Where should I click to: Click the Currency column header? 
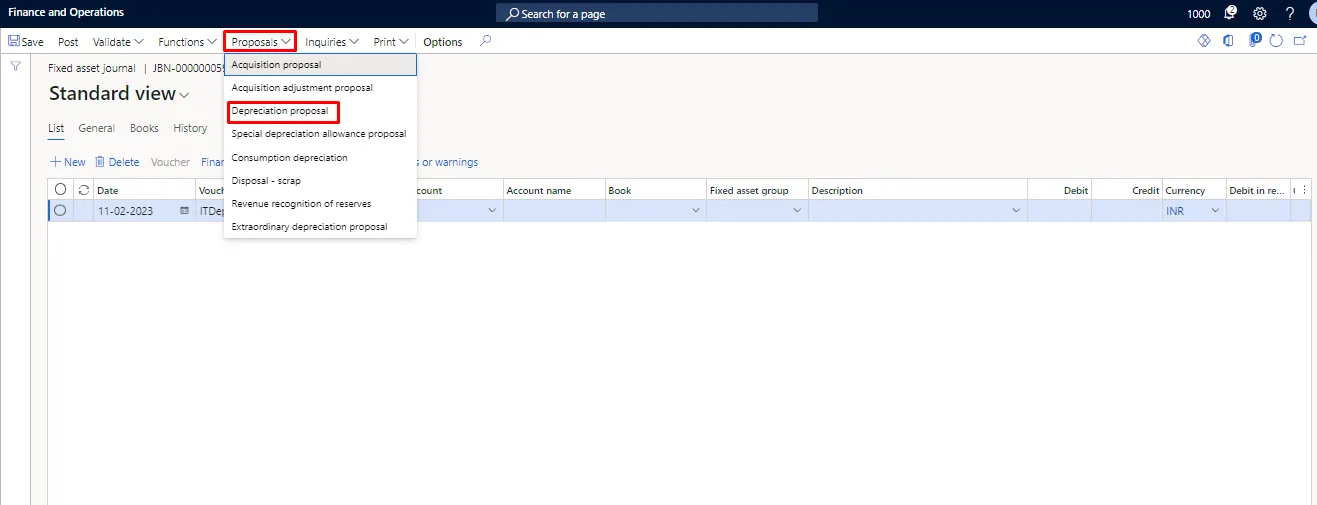[x=1194, y=190]
